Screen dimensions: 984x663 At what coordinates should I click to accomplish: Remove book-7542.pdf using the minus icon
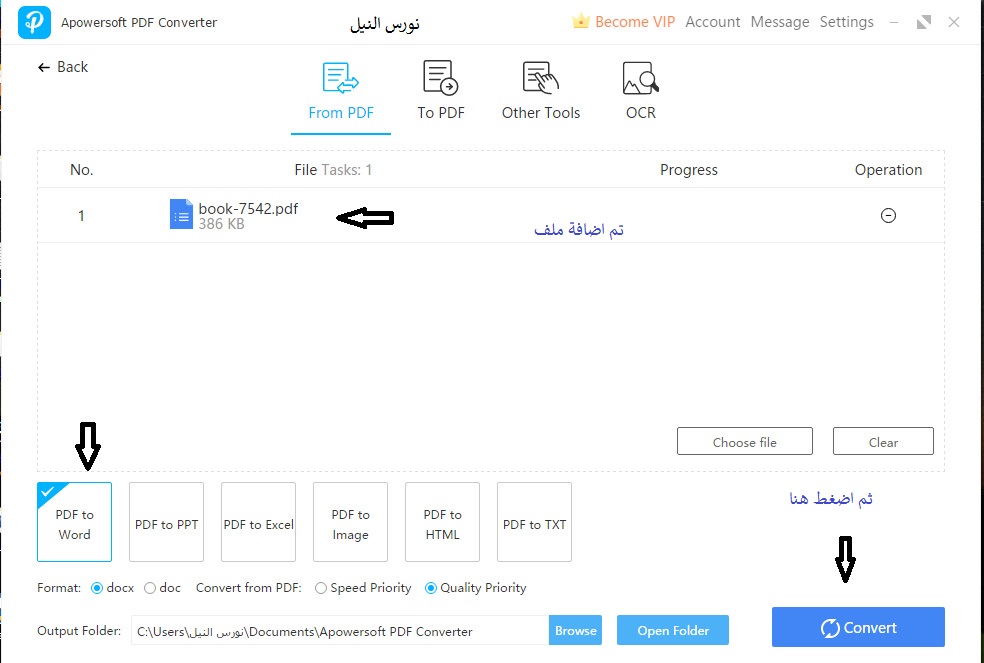point(887,216)
